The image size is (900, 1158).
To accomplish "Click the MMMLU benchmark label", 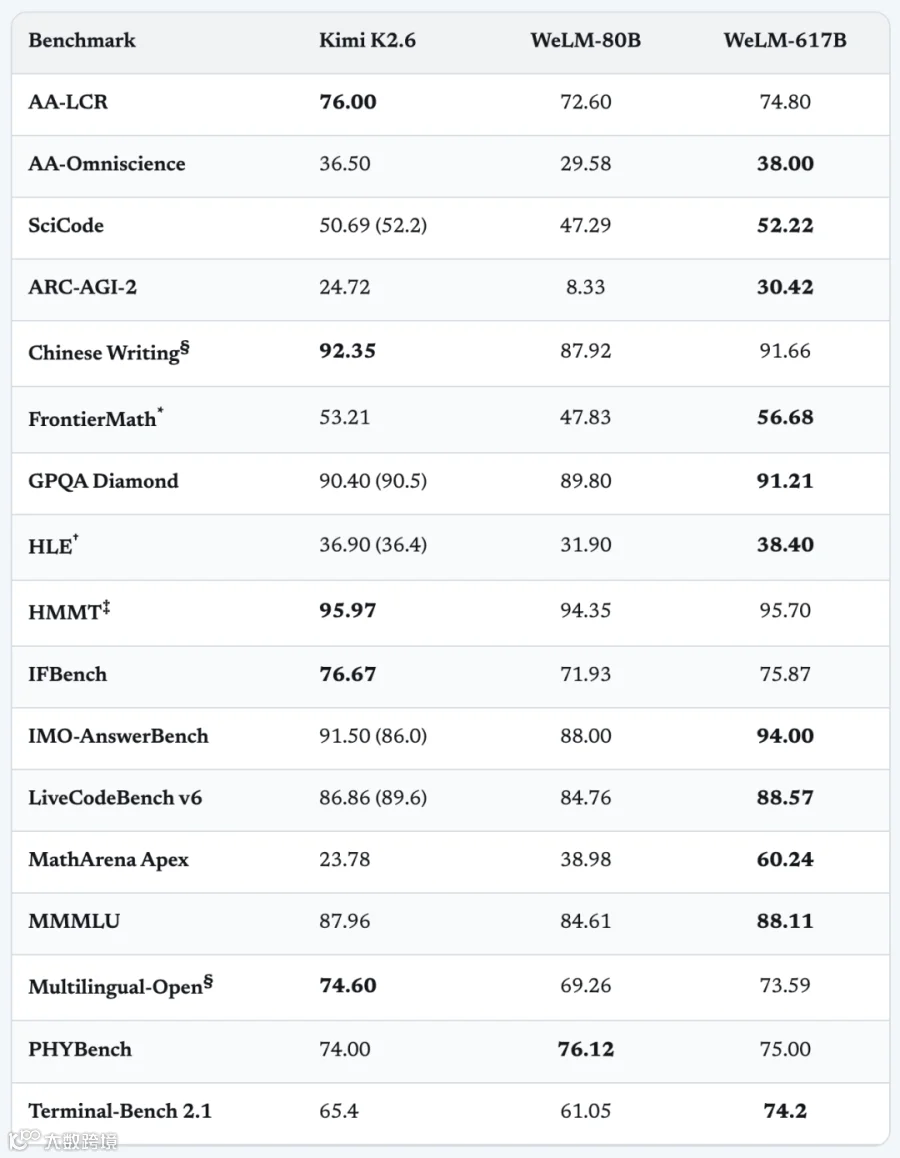I will click(x=74, y=921).
